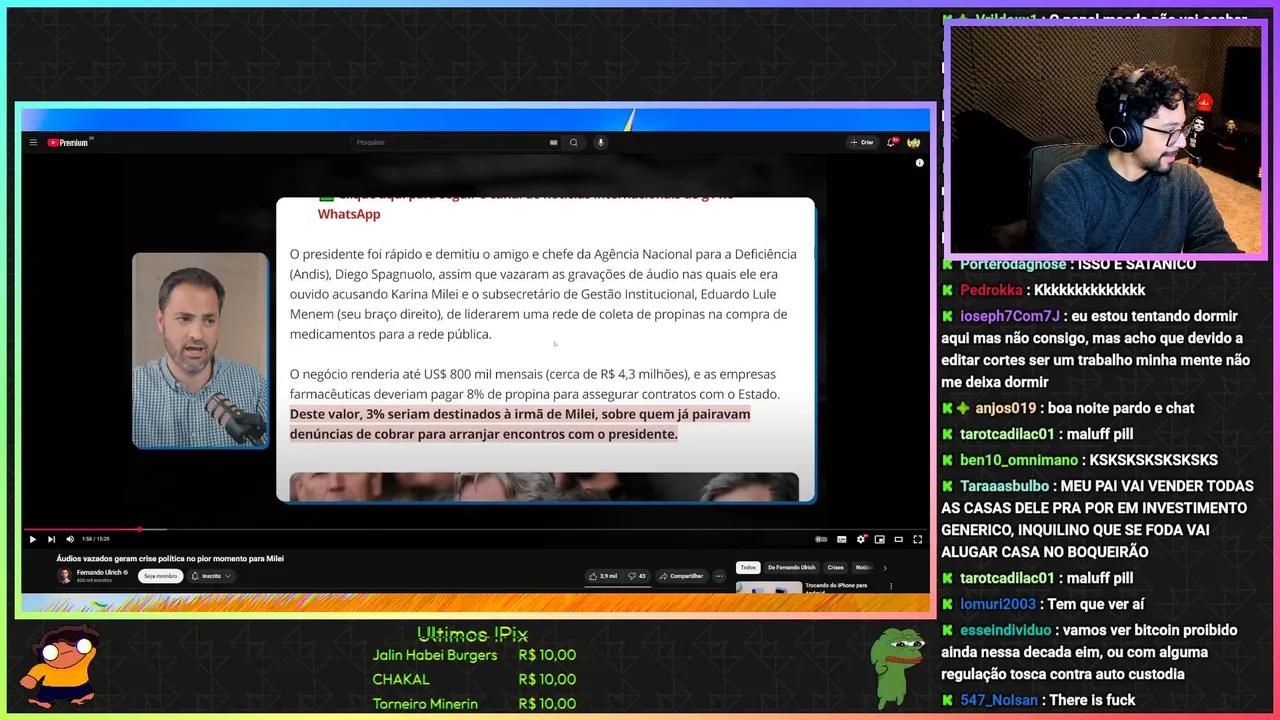Open Fernando Ulrich channel avatar

(65, 576)
